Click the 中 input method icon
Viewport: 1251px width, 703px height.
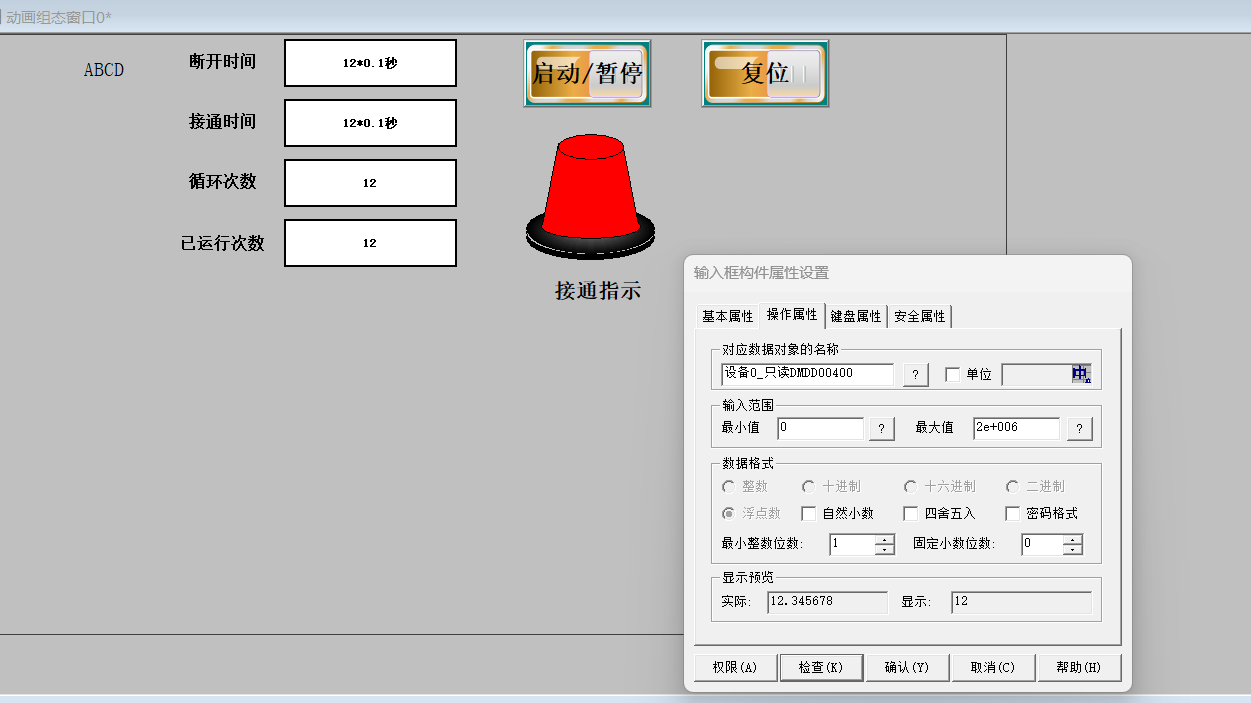point(1080,374)
